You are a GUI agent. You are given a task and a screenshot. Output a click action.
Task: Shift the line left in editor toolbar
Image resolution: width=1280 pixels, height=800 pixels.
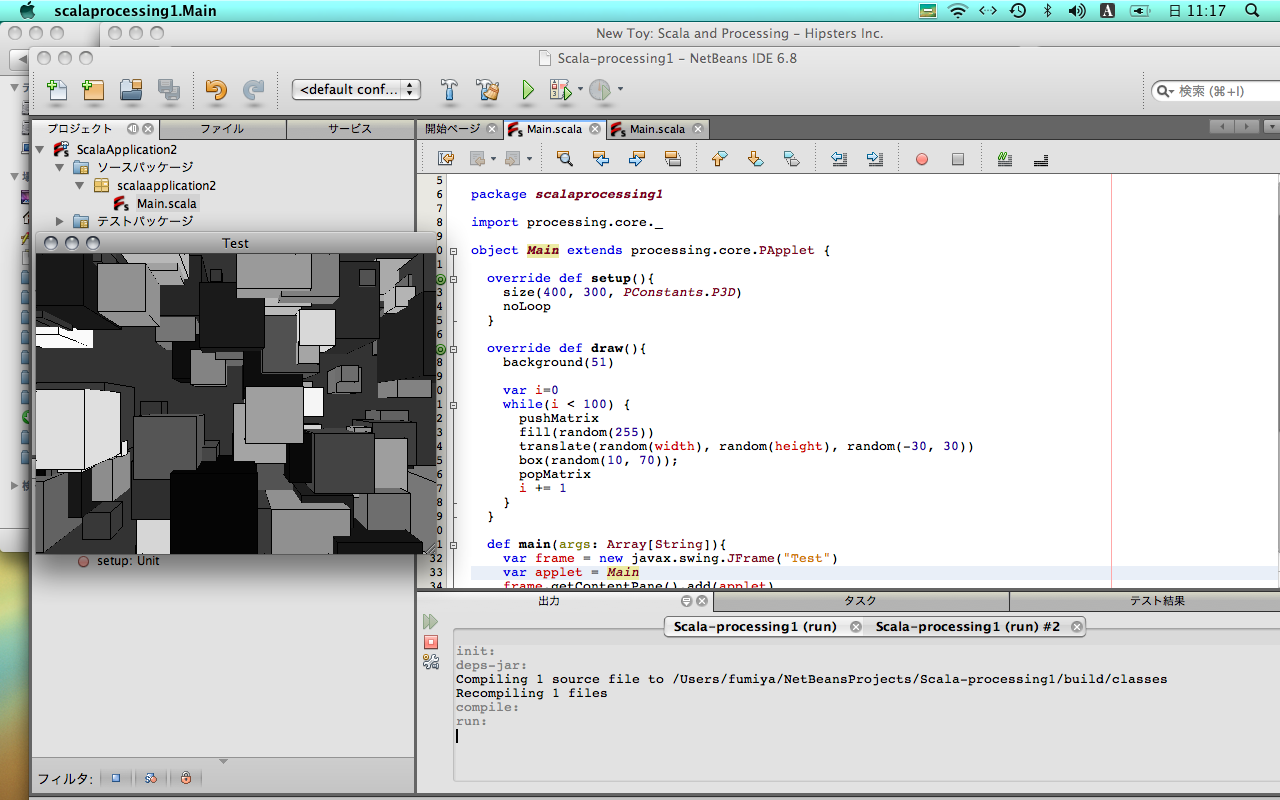[x=840, y=159]
